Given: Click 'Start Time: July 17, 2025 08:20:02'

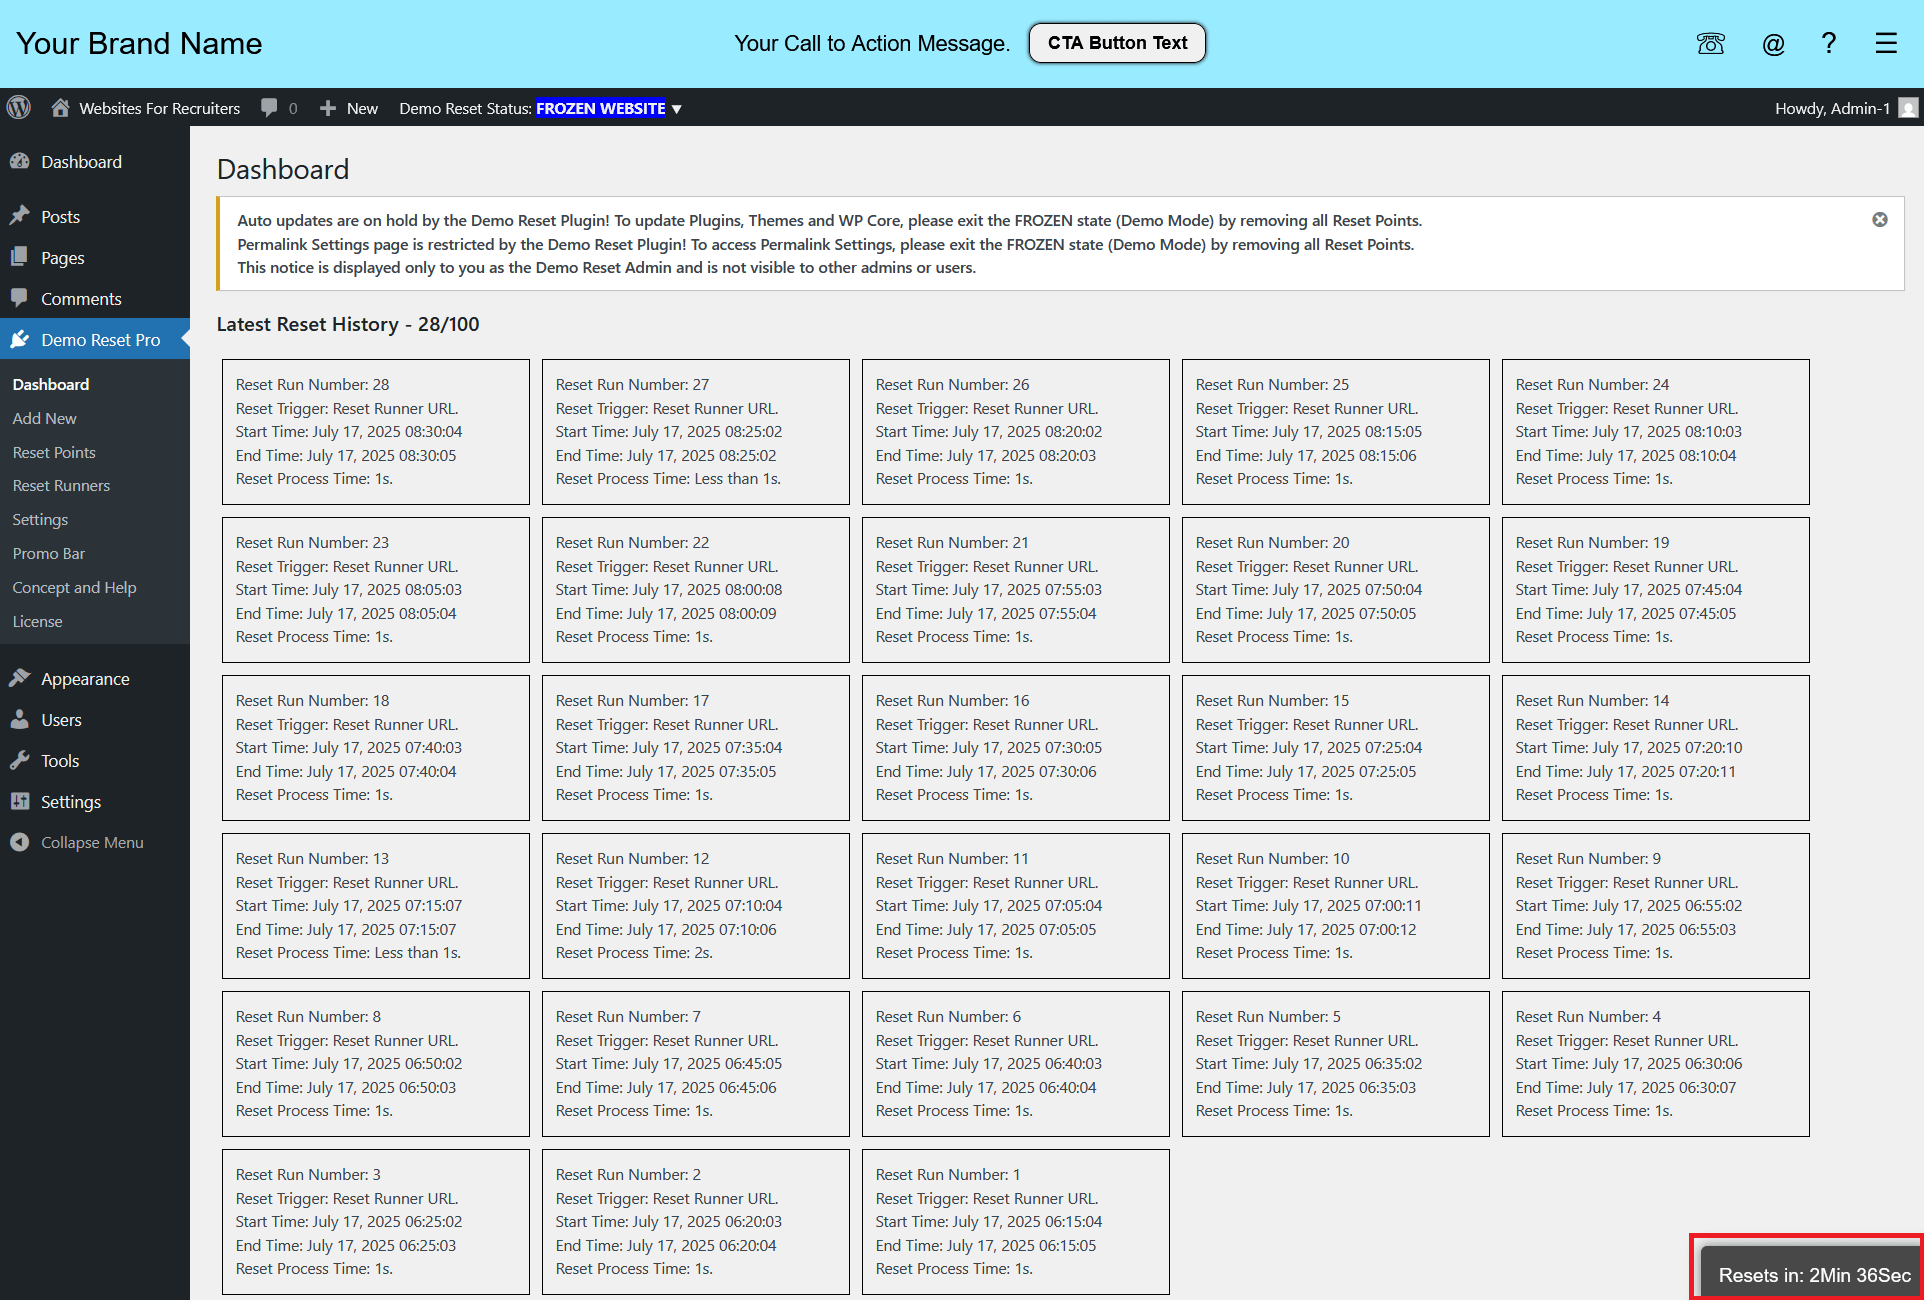Looking at the screenshot, I should coord(988,431).
